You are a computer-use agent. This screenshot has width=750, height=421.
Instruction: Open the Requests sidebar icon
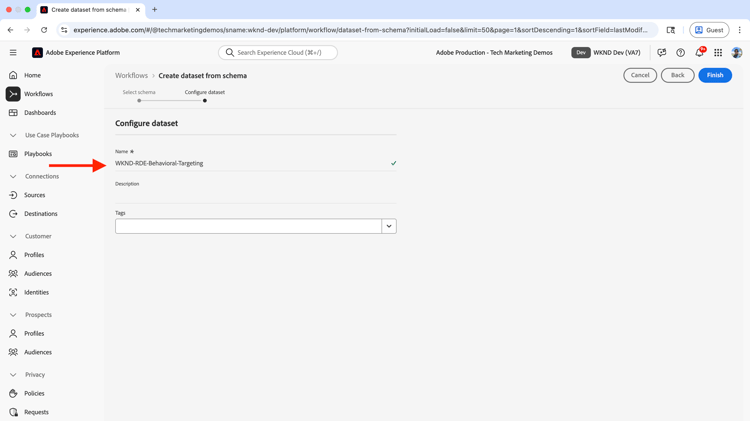pos(13,411)
